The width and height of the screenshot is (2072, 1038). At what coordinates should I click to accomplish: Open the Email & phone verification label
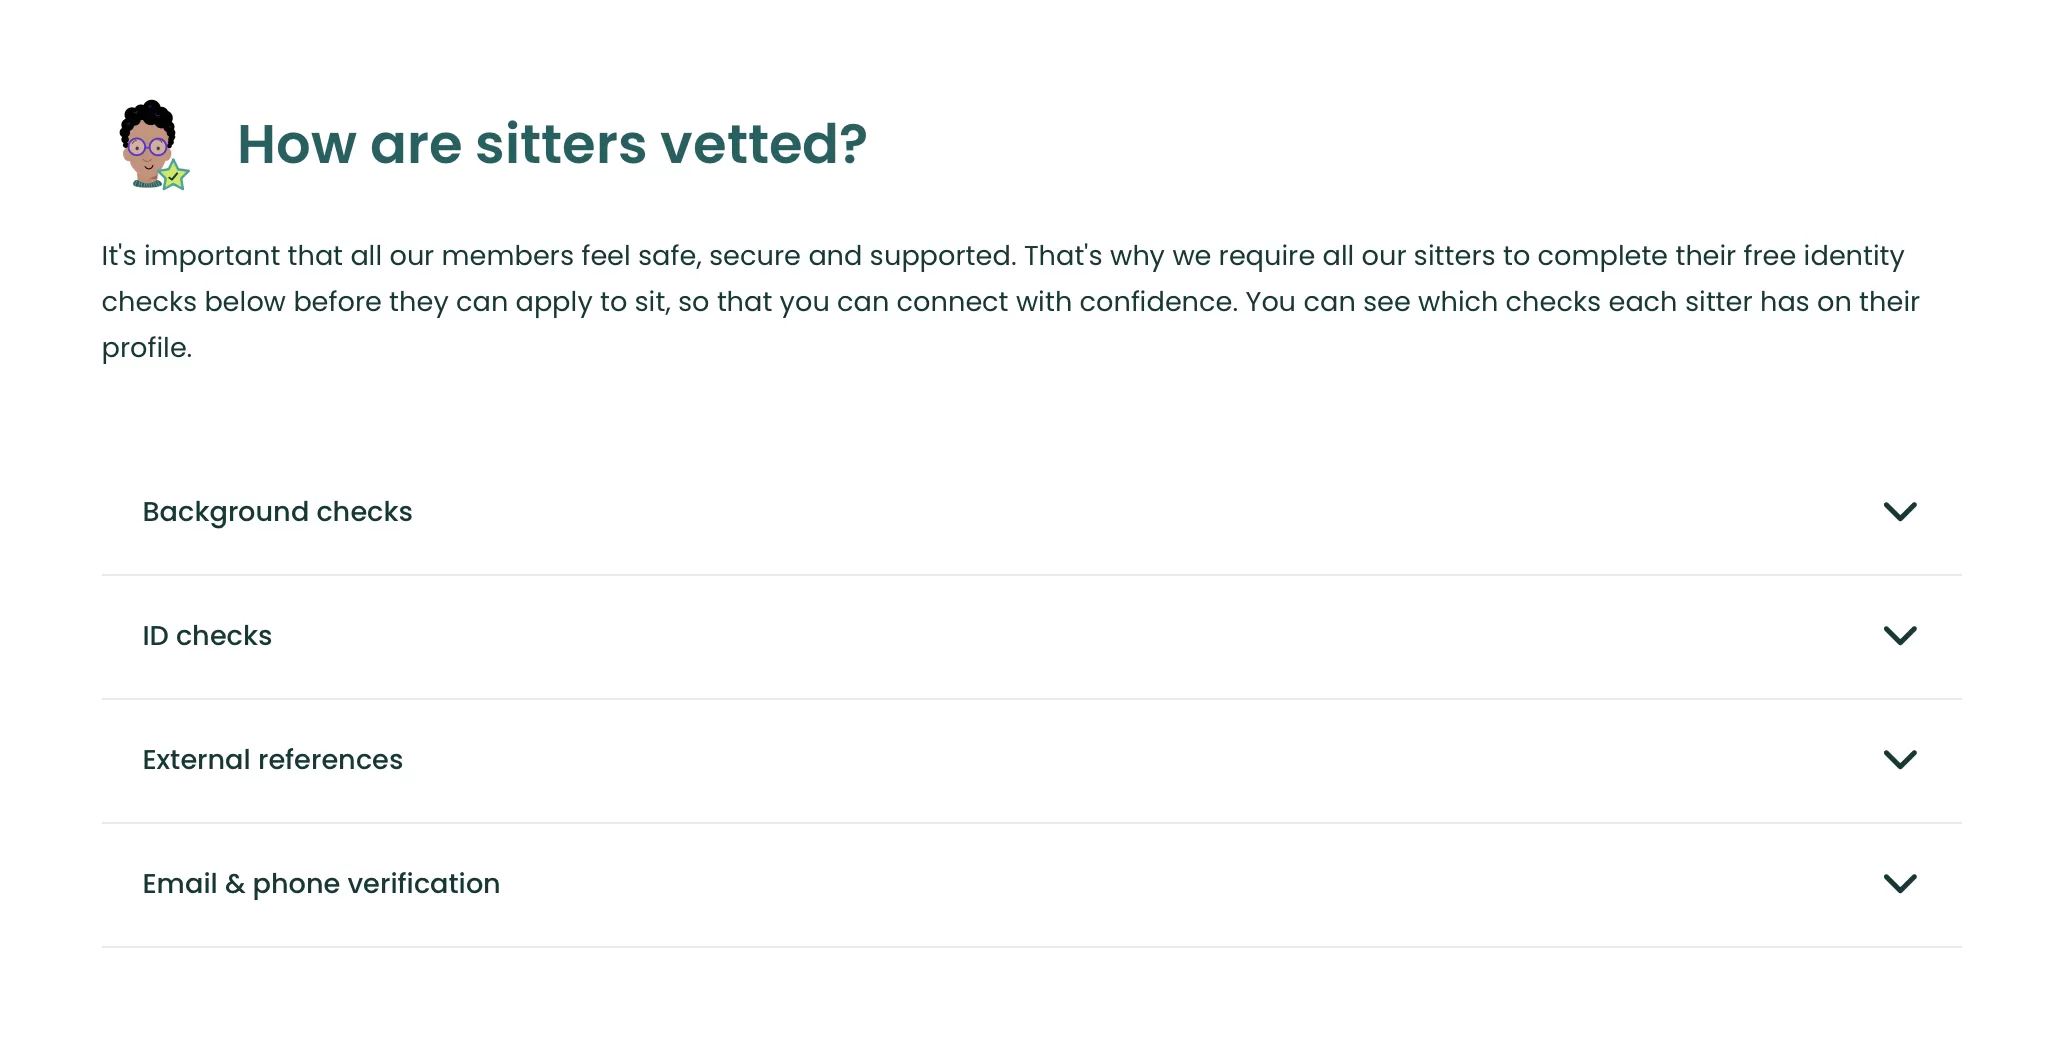tap(321, 884)
